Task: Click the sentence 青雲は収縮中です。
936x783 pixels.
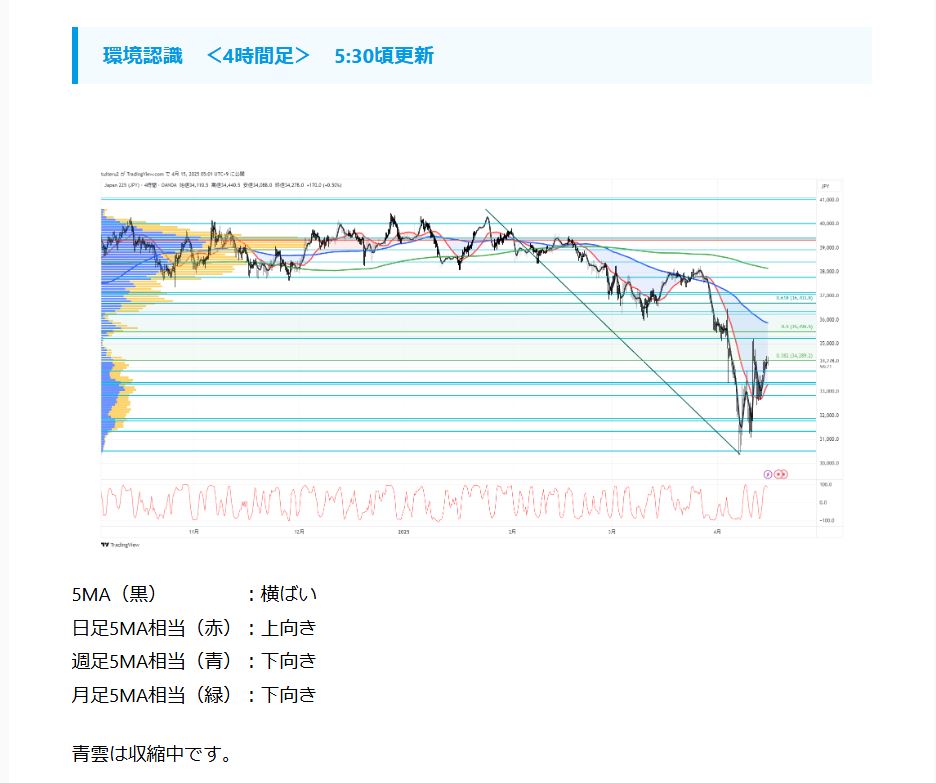Action: [153, 754]
